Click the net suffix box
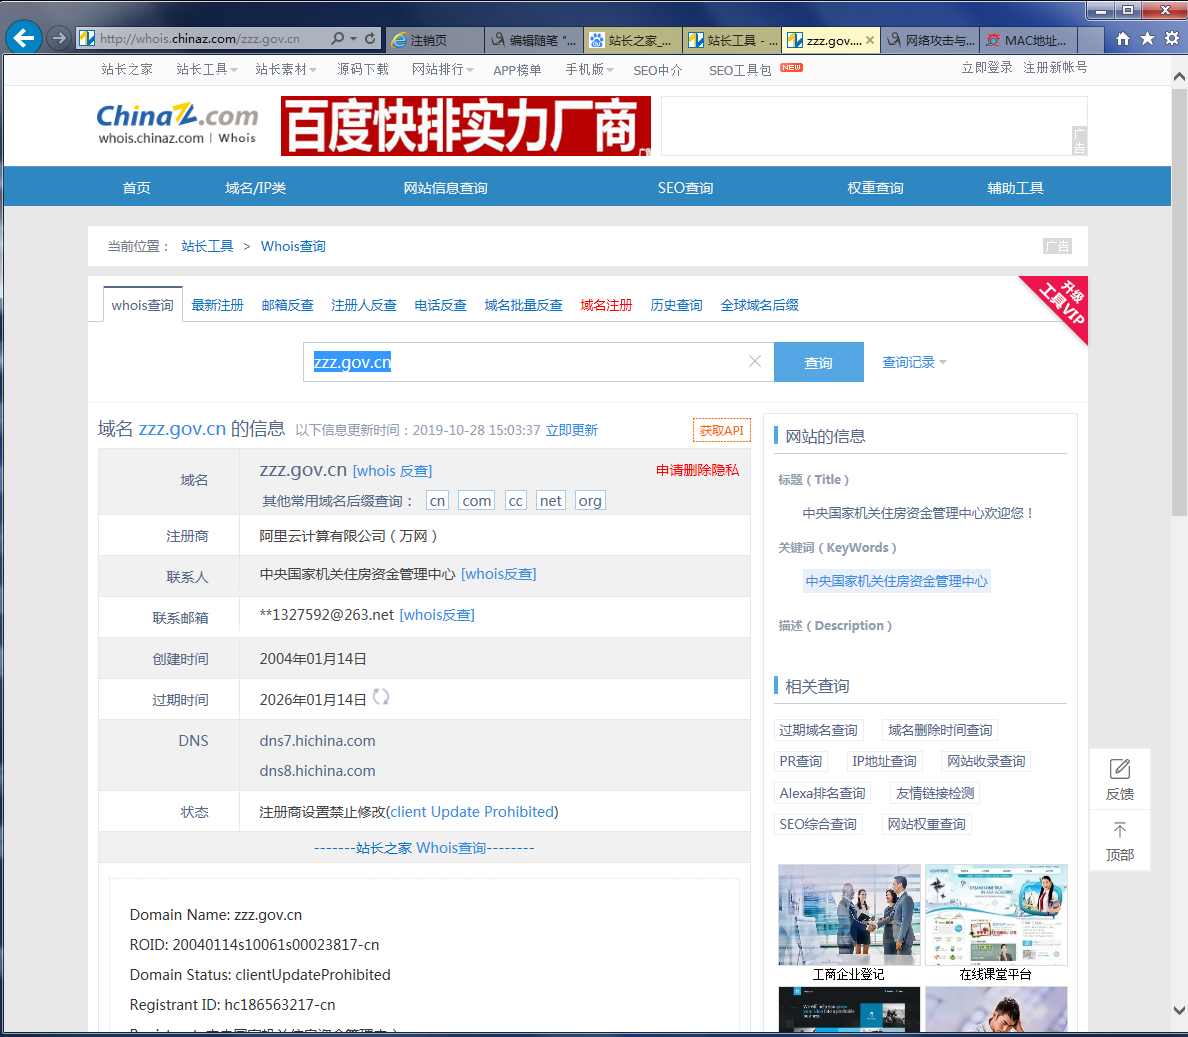Screen dimensions: 1188x1037 click(x=551, y=501)
